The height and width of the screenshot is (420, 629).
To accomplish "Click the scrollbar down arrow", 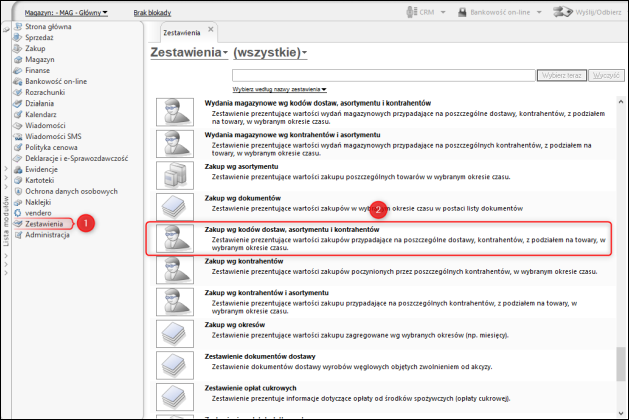I will point(621,414).
